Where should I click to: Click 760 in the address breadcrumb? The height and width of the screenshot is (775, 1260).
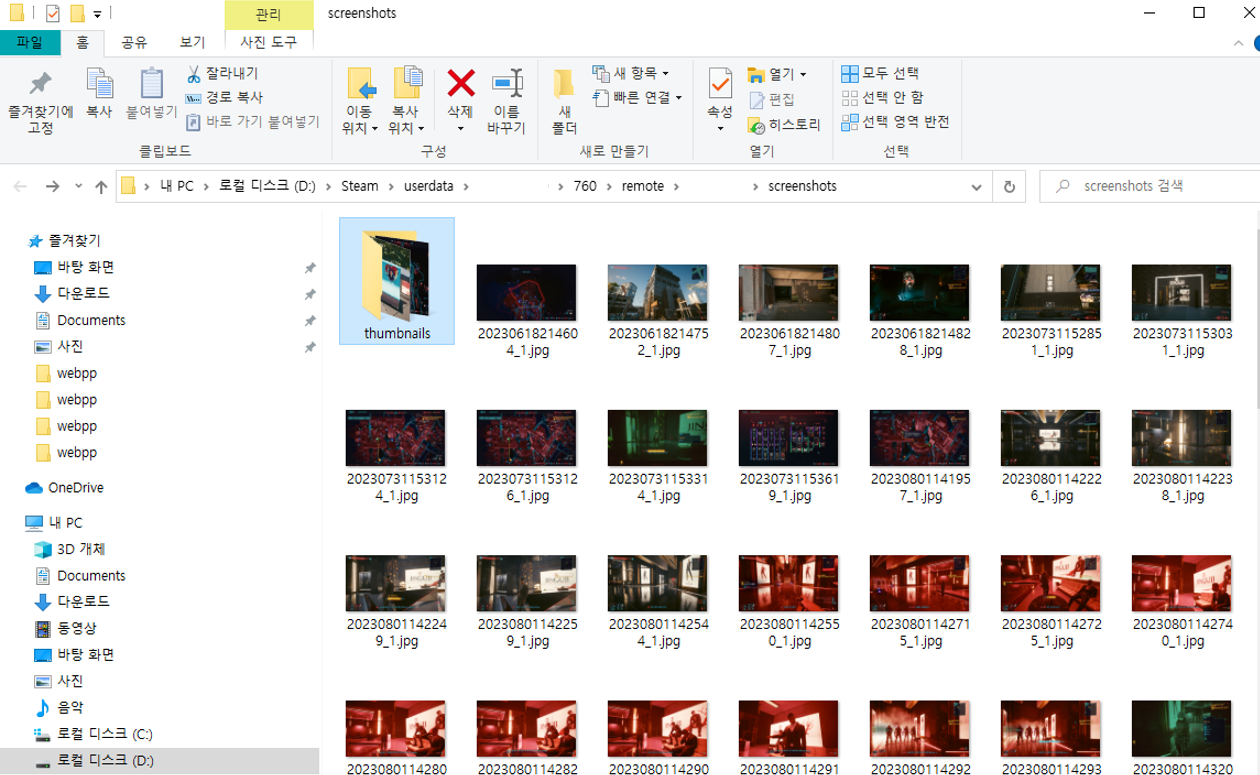pos(585,187)
